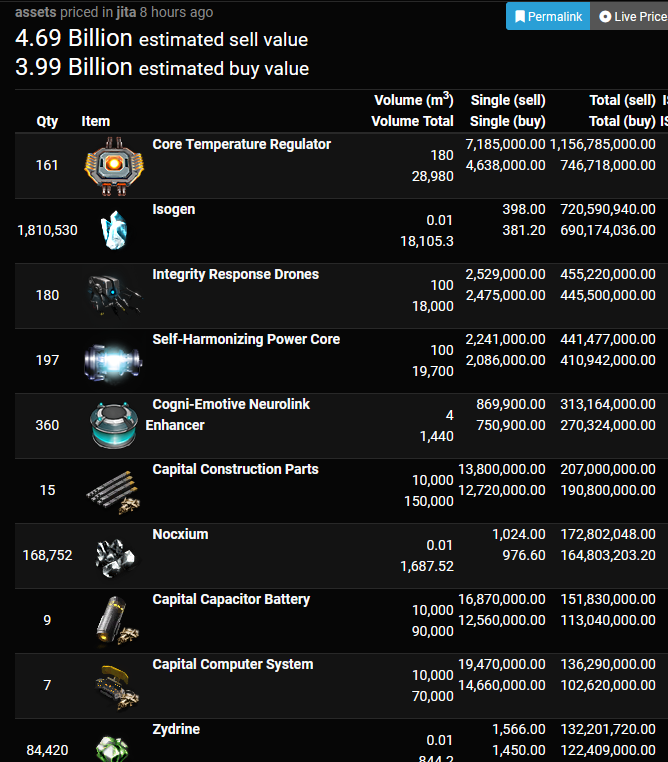The width and height of the screenshot is (668, 762).
Task: Click the Isogen crystal icon
Action: [114, 230]
